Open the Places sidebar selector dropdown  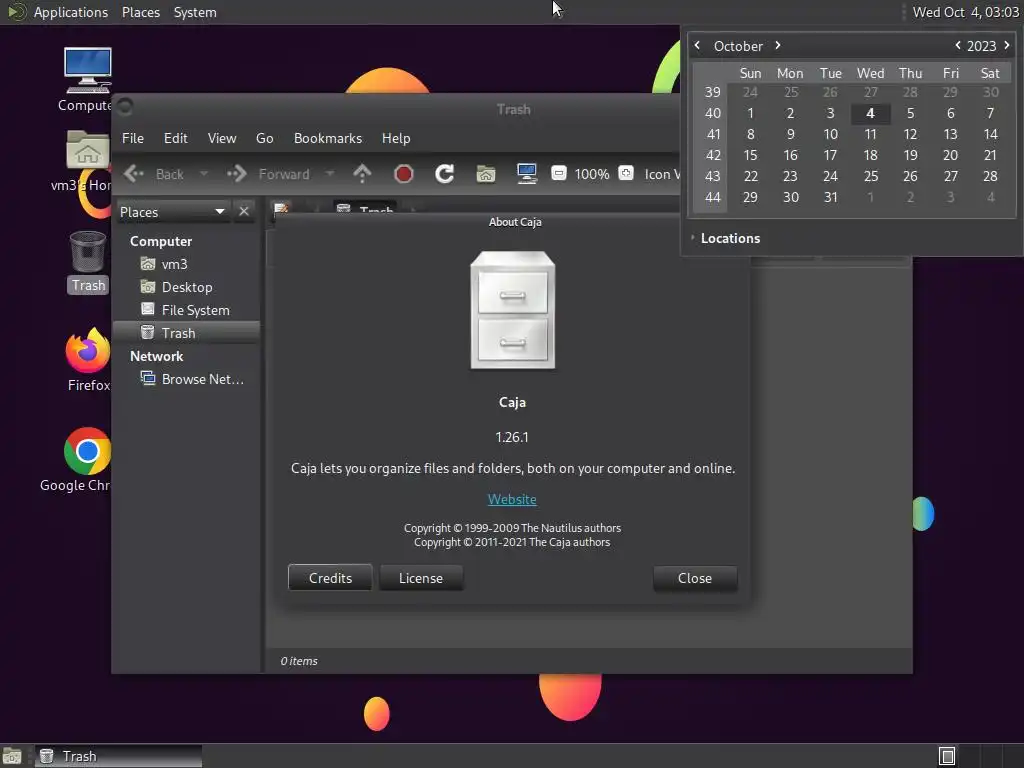172,212
